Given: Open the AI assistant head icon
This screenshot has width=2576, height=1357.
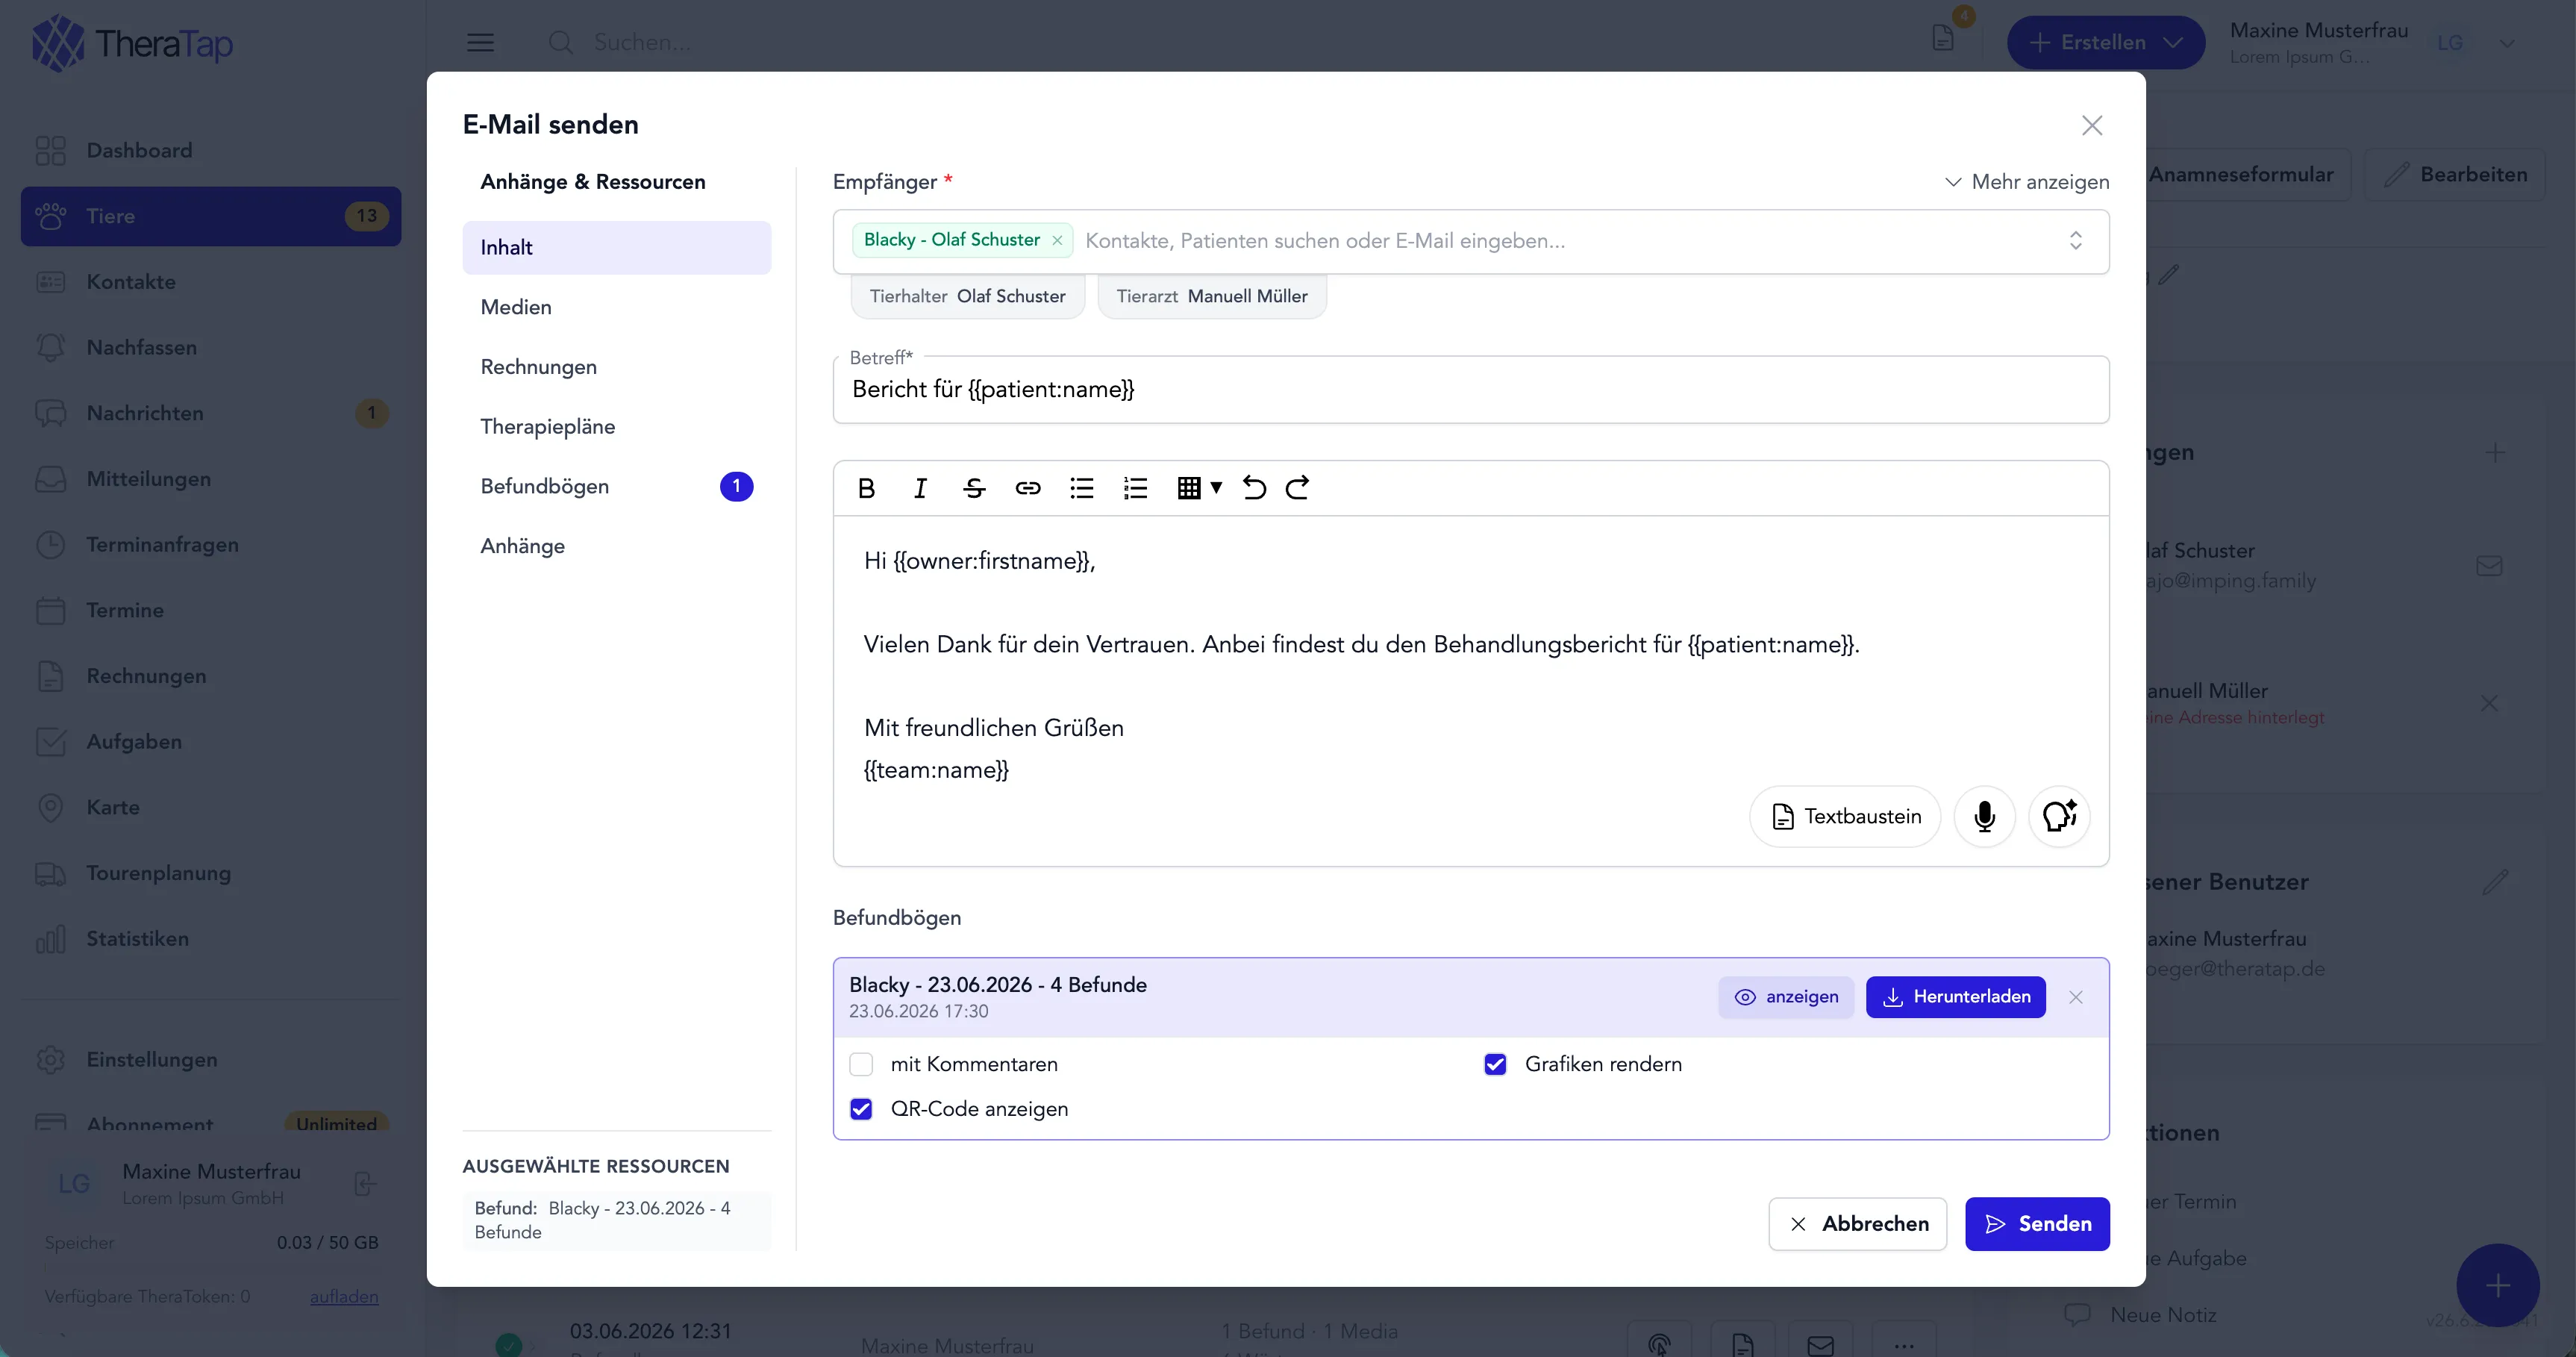Looking at the screenshot, I should pos(2059,817).
